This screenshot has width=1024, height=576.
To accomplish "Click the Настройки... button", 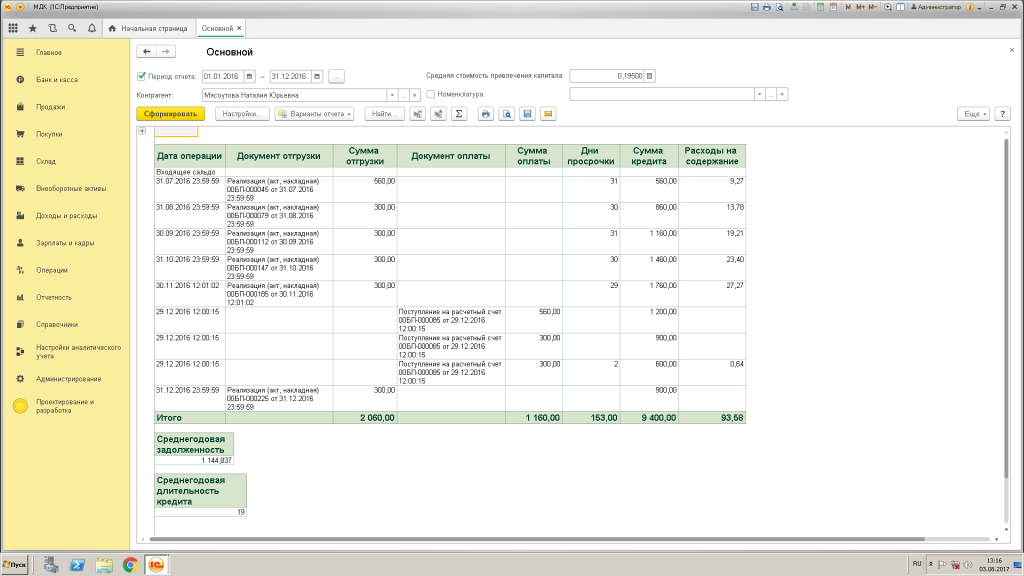I will pos(242,114).
